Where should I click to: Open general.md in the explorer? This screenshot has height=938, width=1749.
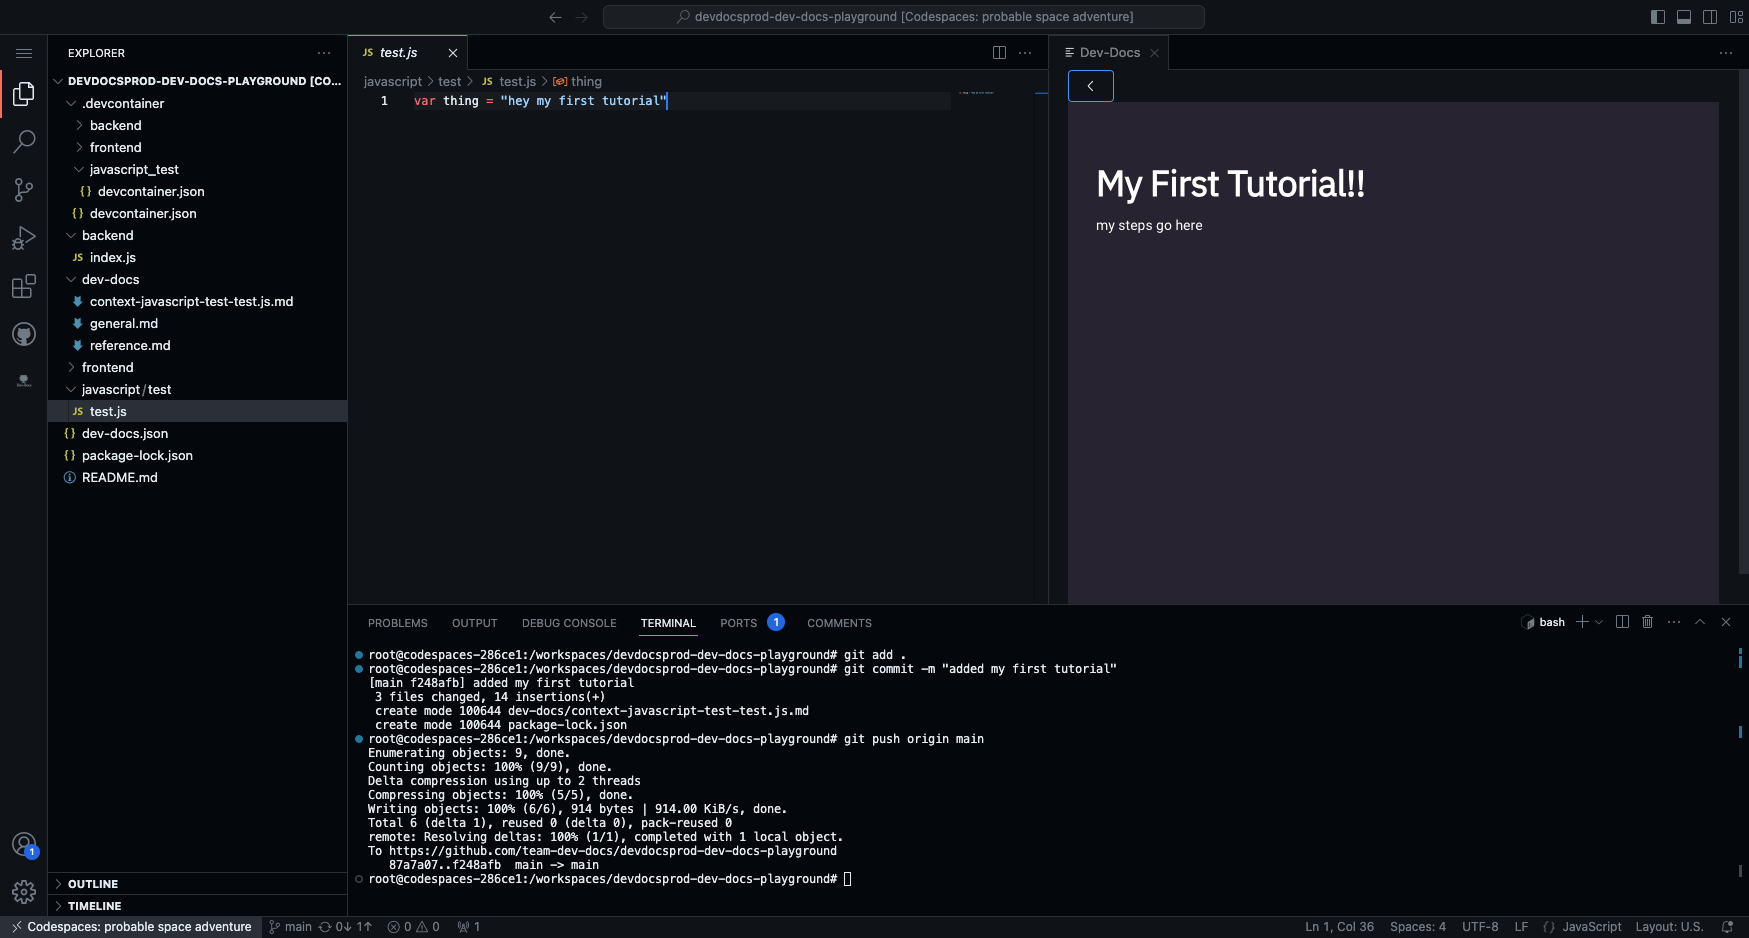click(x=124, y=324)
